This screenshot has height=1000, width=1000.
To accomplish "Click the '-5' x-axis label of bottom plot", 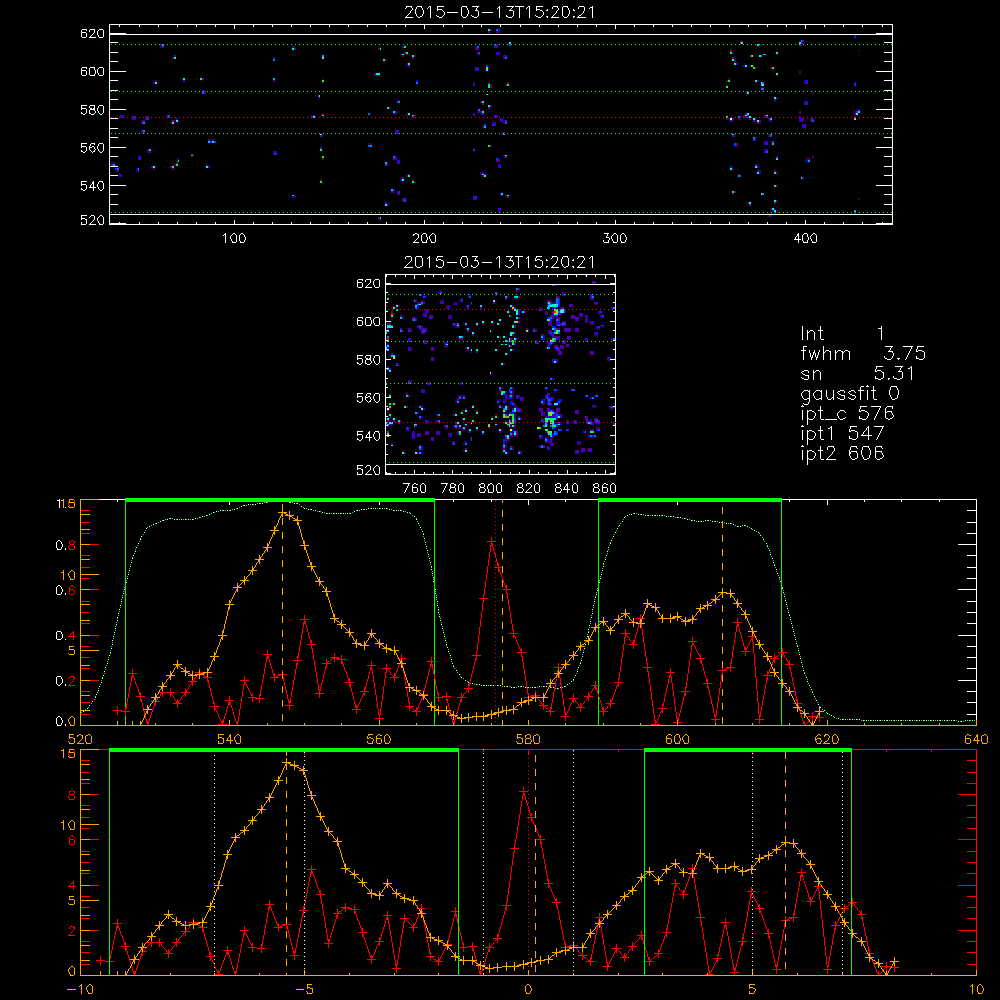I will (x=304, y=990).
